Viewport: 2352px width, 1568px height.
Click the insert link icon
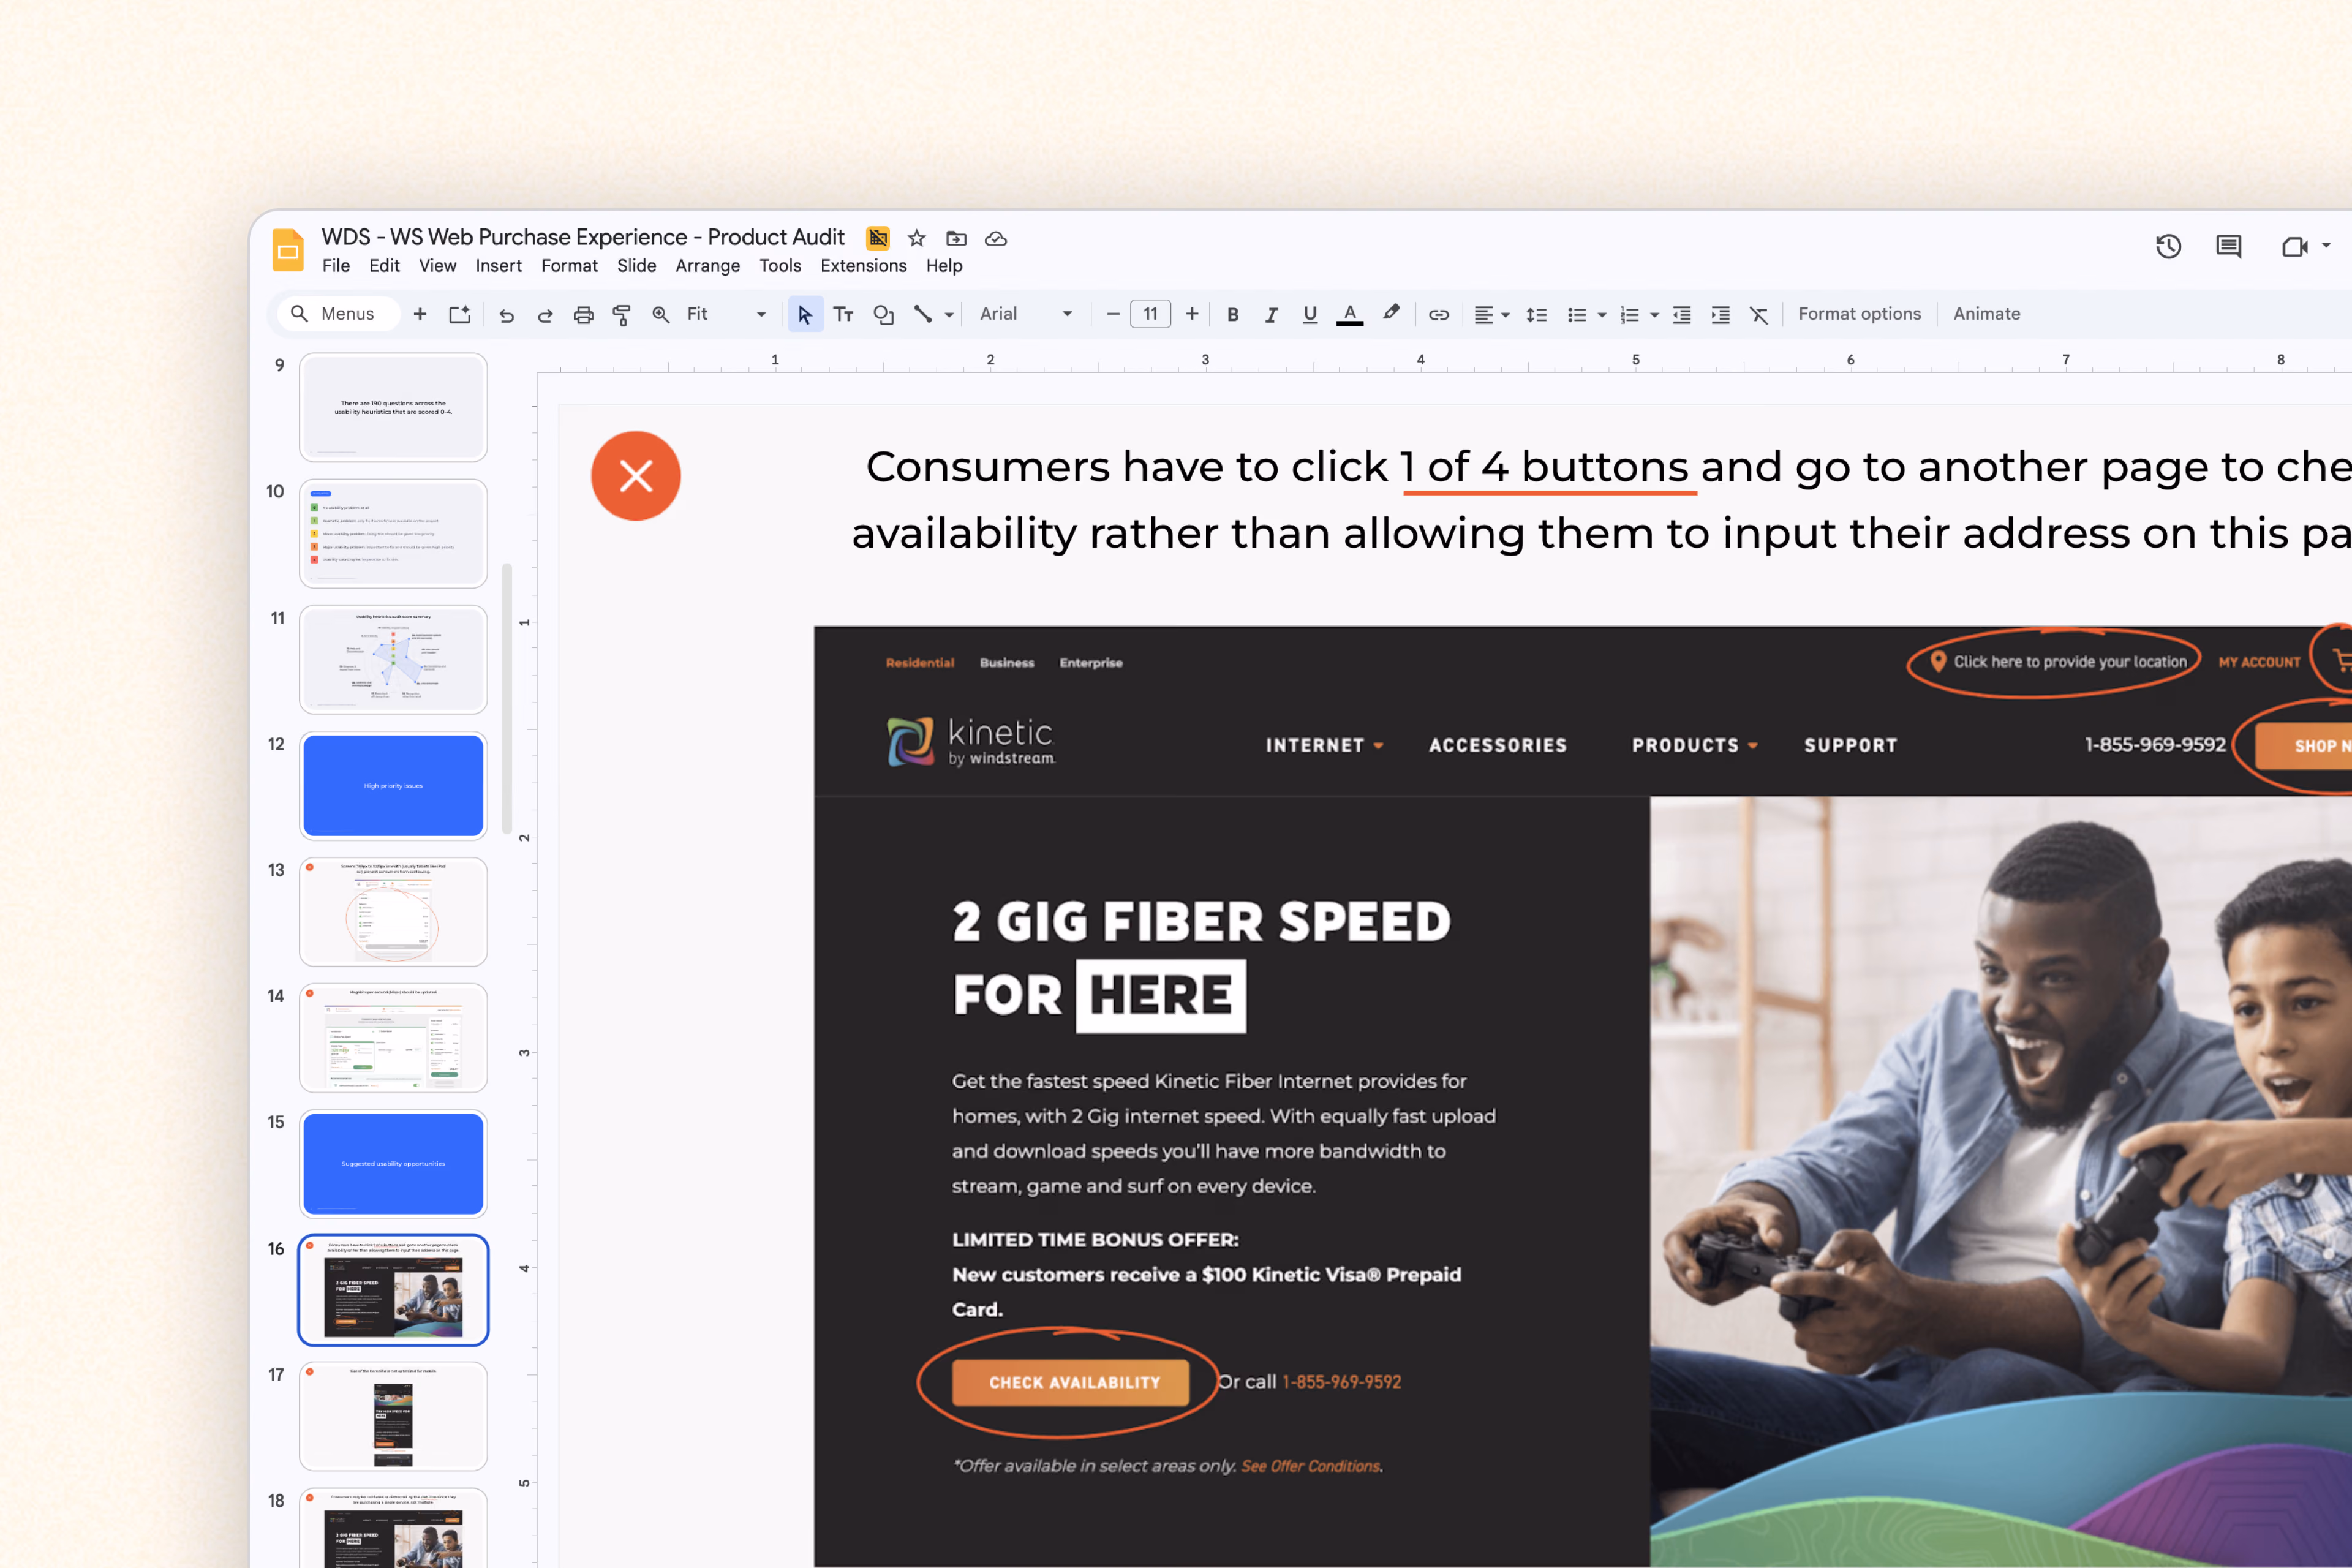tap(1438, 315)
